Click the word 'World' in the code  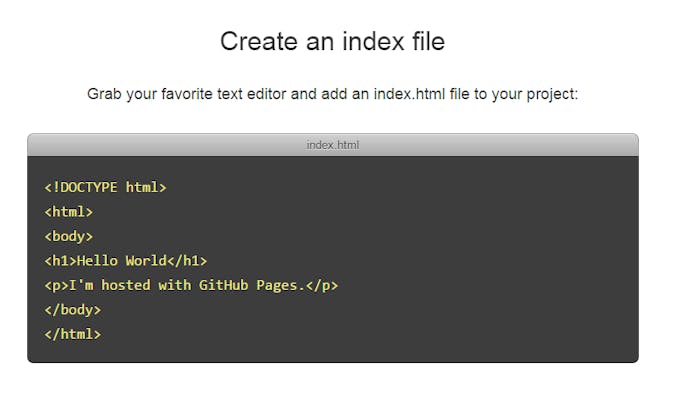[146, 261]
